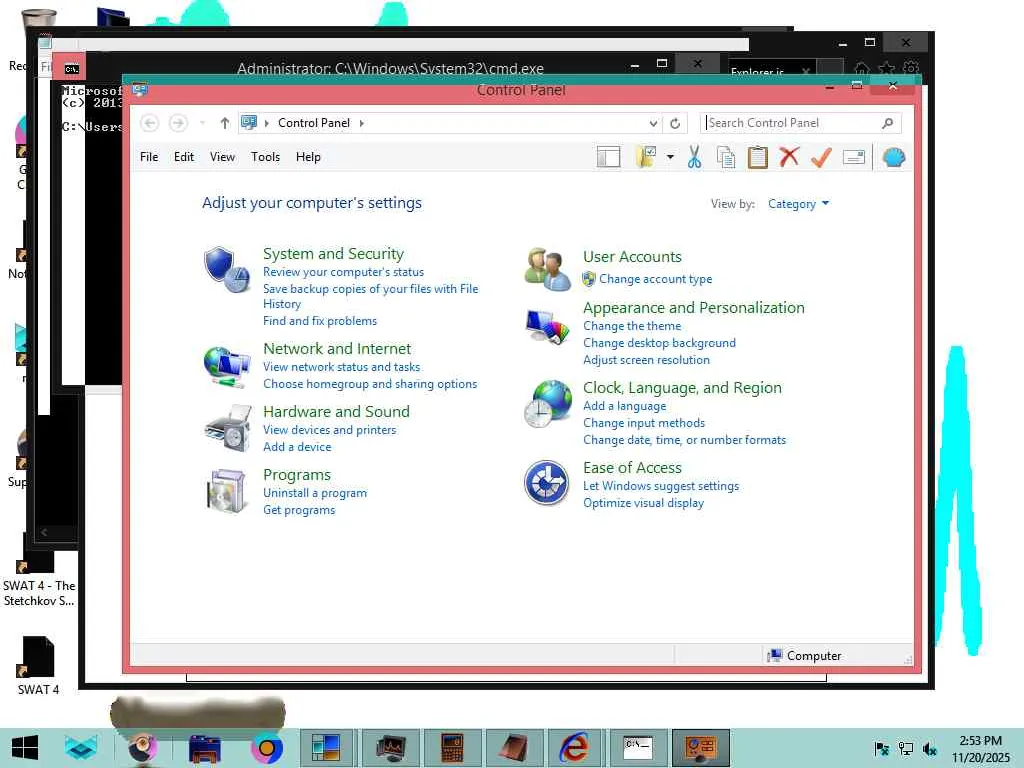Click Change the theme link

632,326
